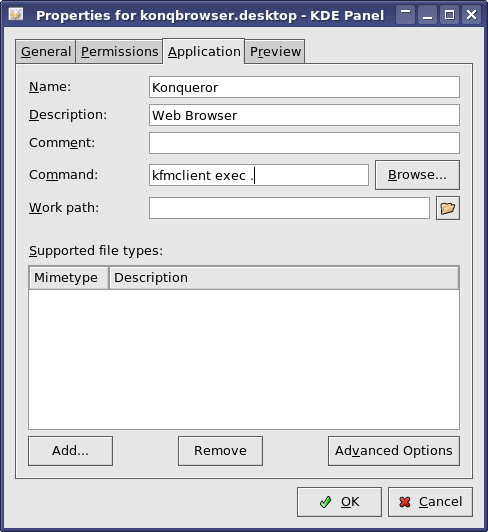The width and height of the screenshot is (488, 532).
Task: Click the empty Comment text field
Action: tap(304, 143)
